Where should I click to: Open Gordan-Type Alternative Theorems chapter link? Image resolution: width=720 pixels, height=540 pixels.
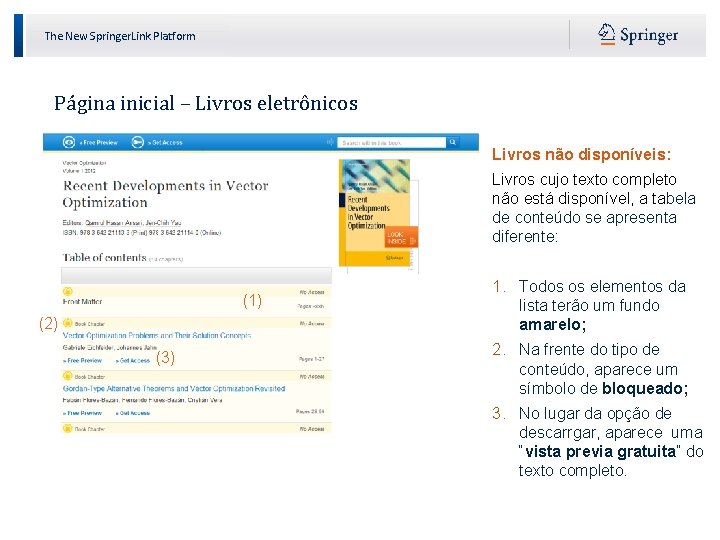174,388
